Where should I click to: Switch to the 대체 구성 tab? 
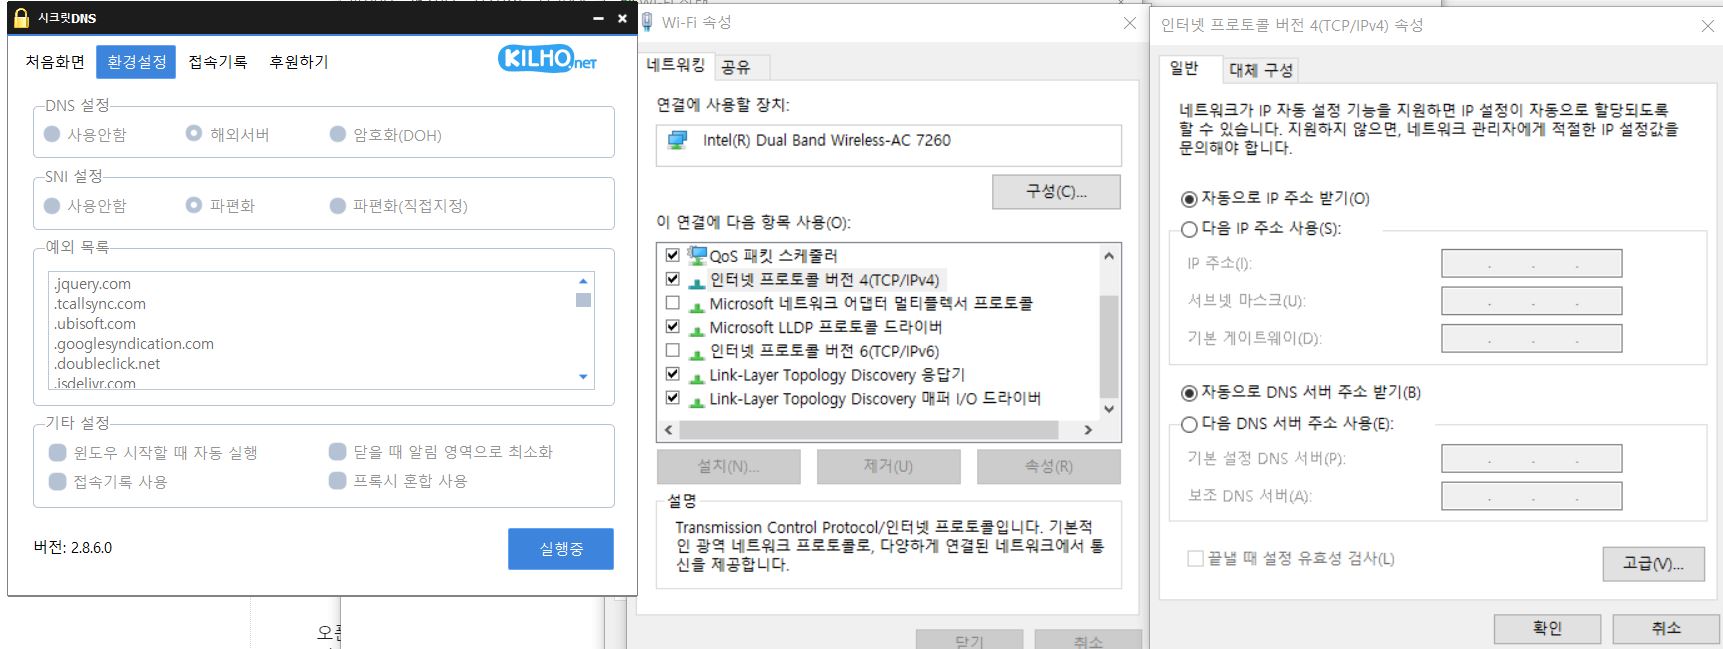tap(1260, 70)
